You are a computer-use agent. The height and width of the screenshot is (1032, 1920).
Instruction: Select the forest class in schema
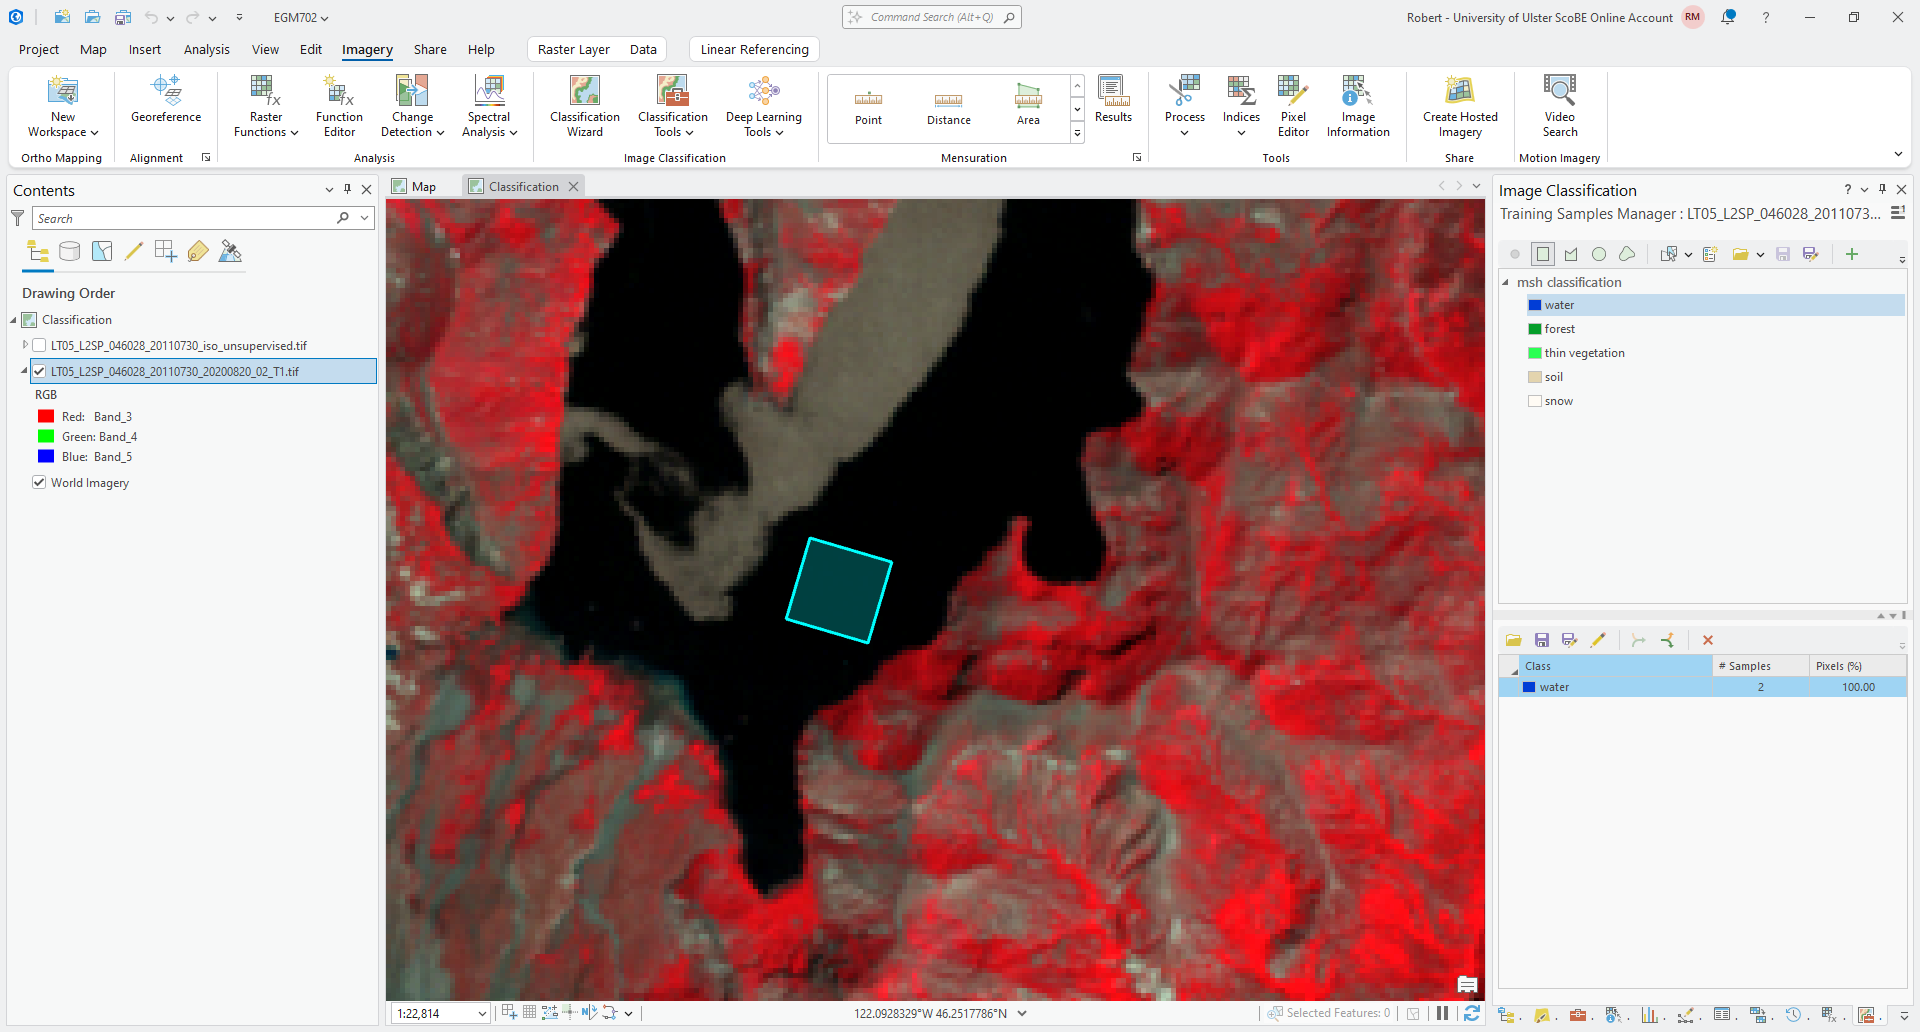coord(1559,329)
